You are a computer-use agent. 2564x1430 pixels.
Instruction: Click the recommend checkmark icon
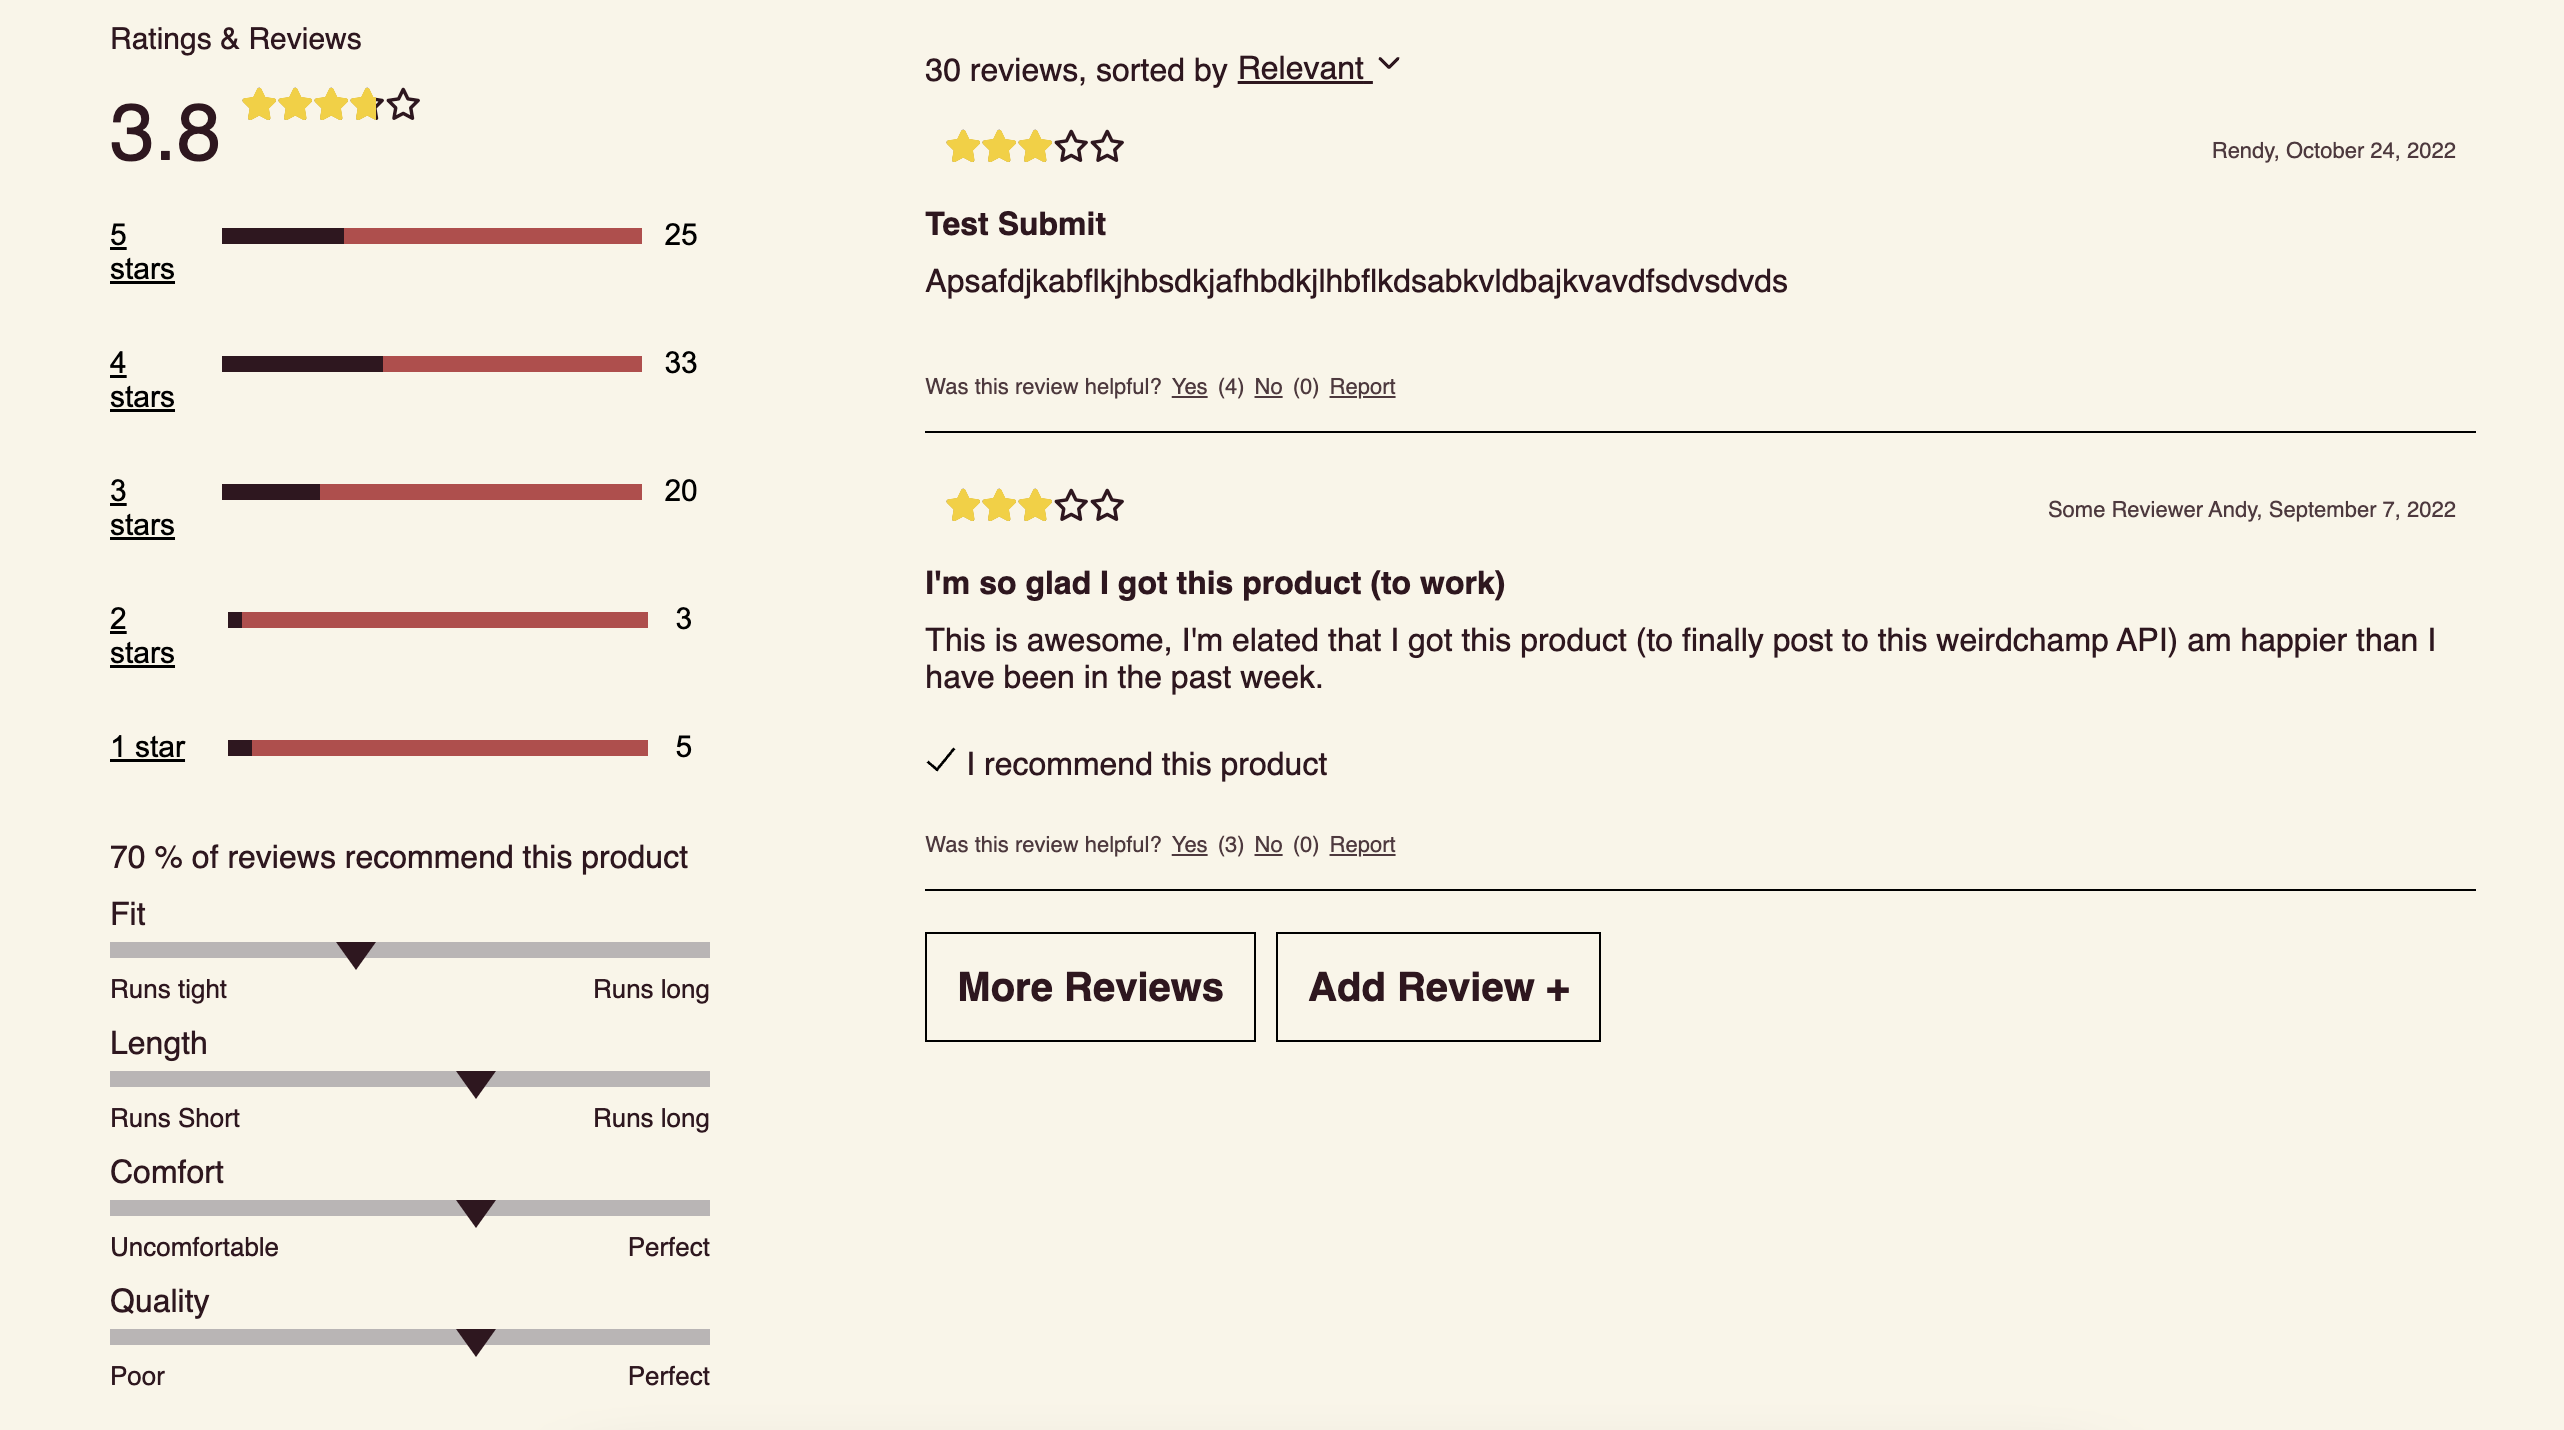pyautogui.click(x=940, y=762)
